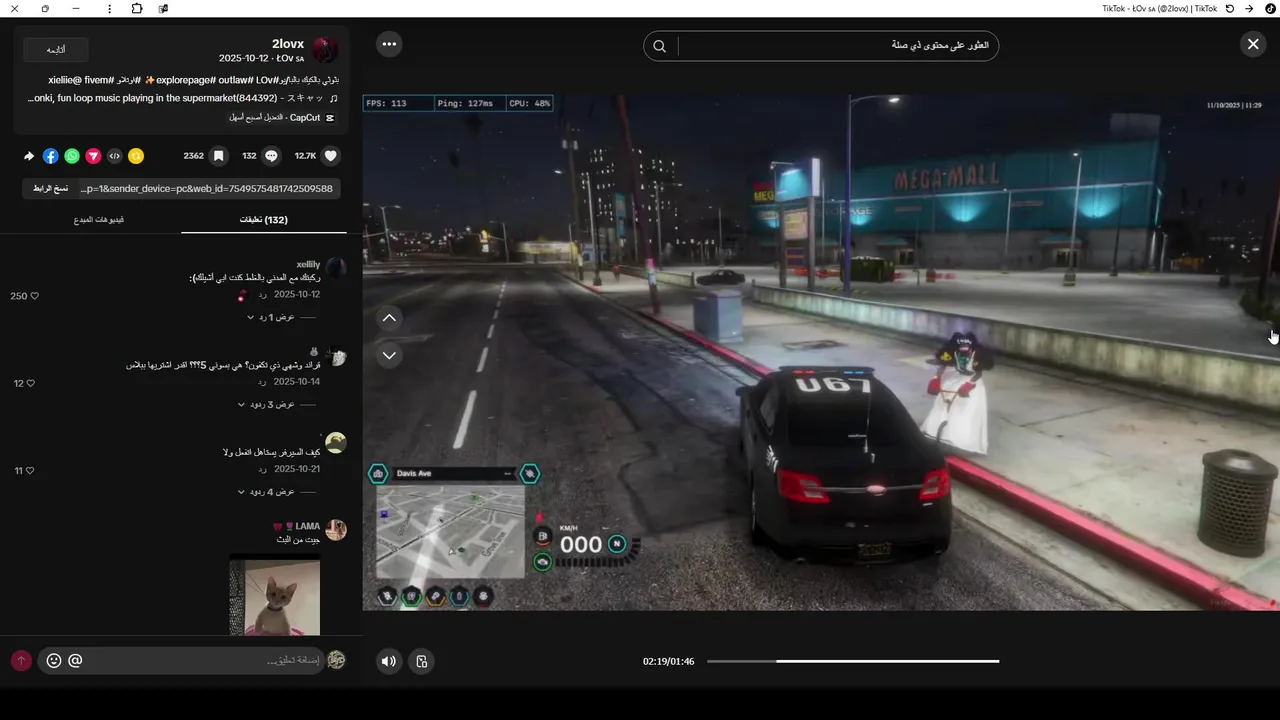Open comments via the speech bubble icon
1280x720 pixels.
click(271, 156)
